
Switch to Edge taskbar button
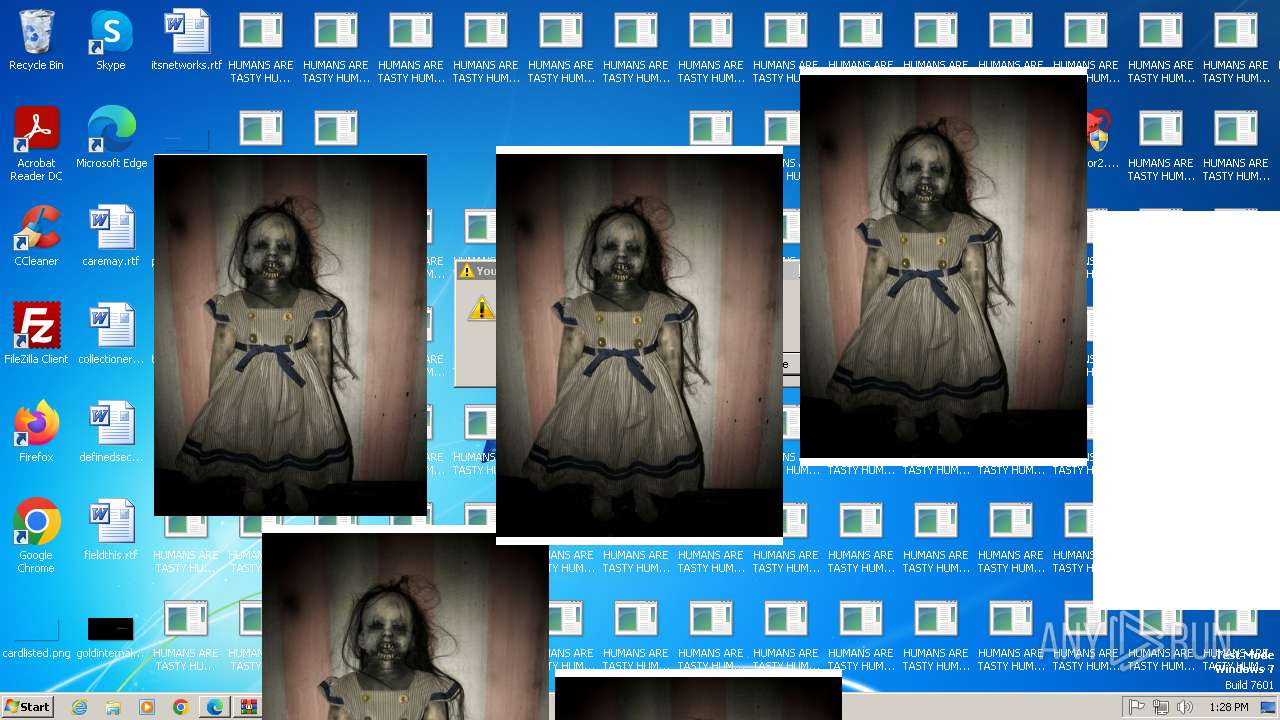click(x=215, y=707)
